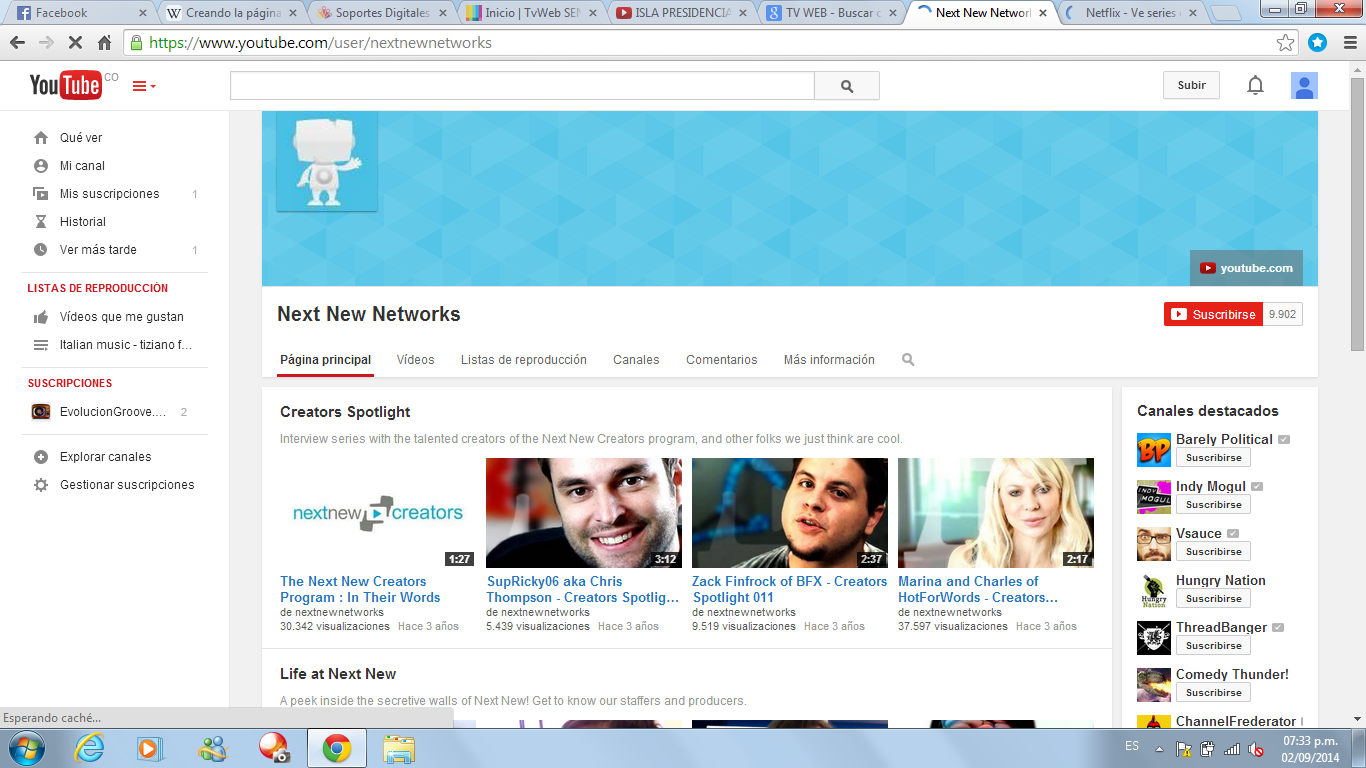1366x768 pixels.
Task: Click the Subir upload button
Action: pos(1191,86)
